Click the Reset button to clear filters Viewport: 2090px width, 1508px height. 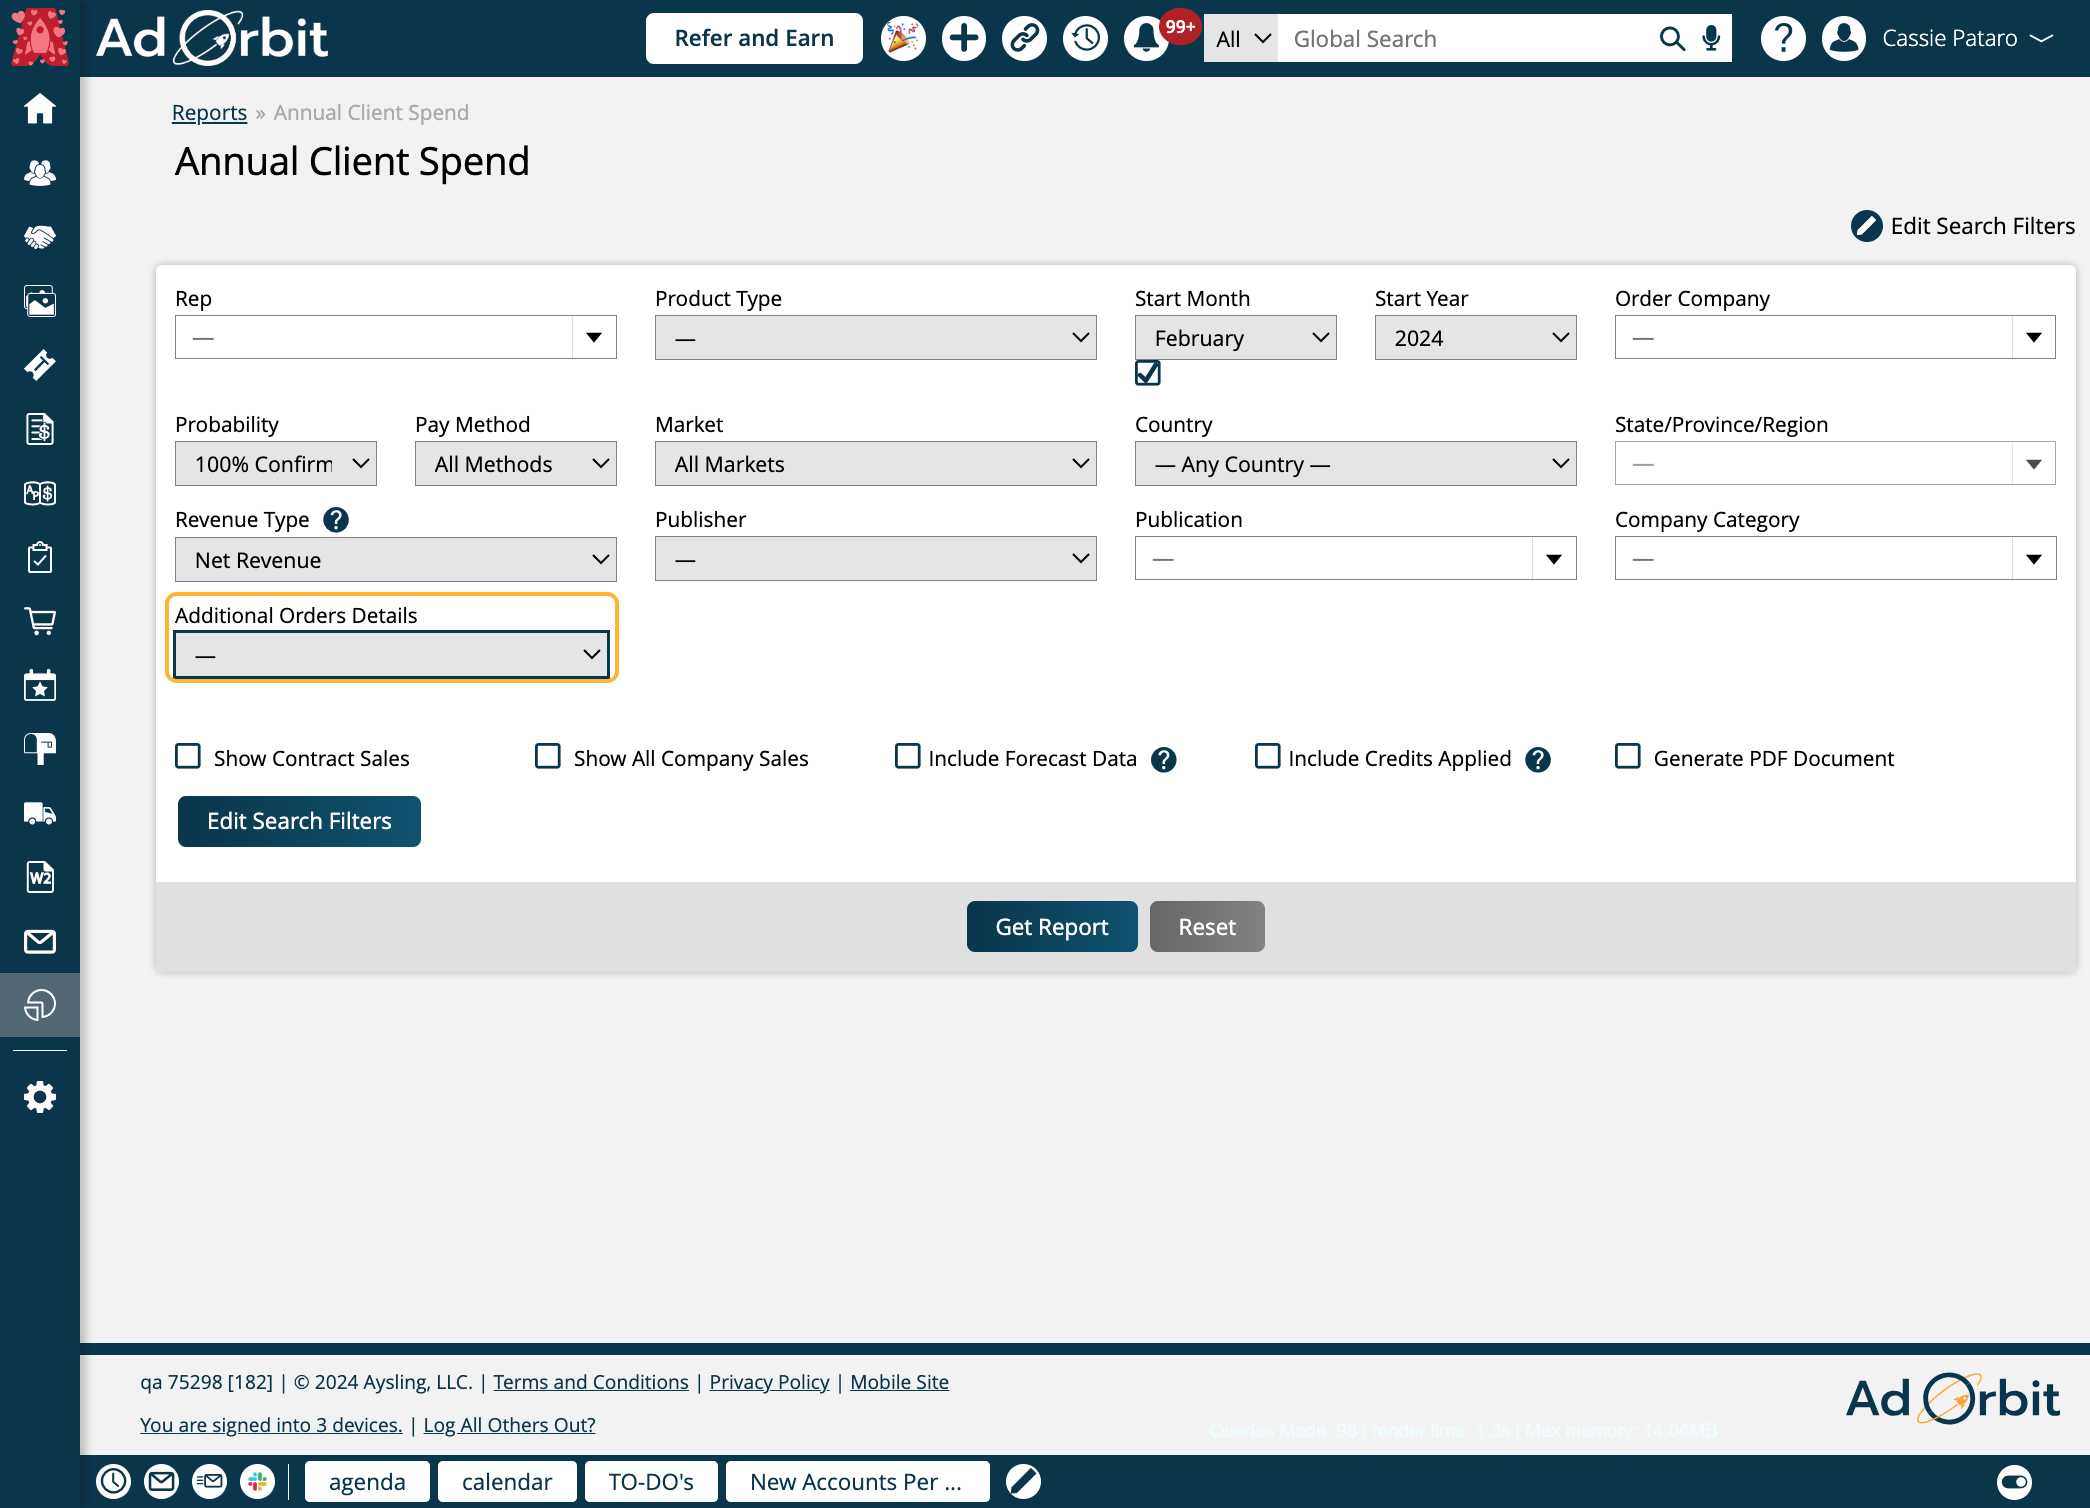click(1207, 927)
